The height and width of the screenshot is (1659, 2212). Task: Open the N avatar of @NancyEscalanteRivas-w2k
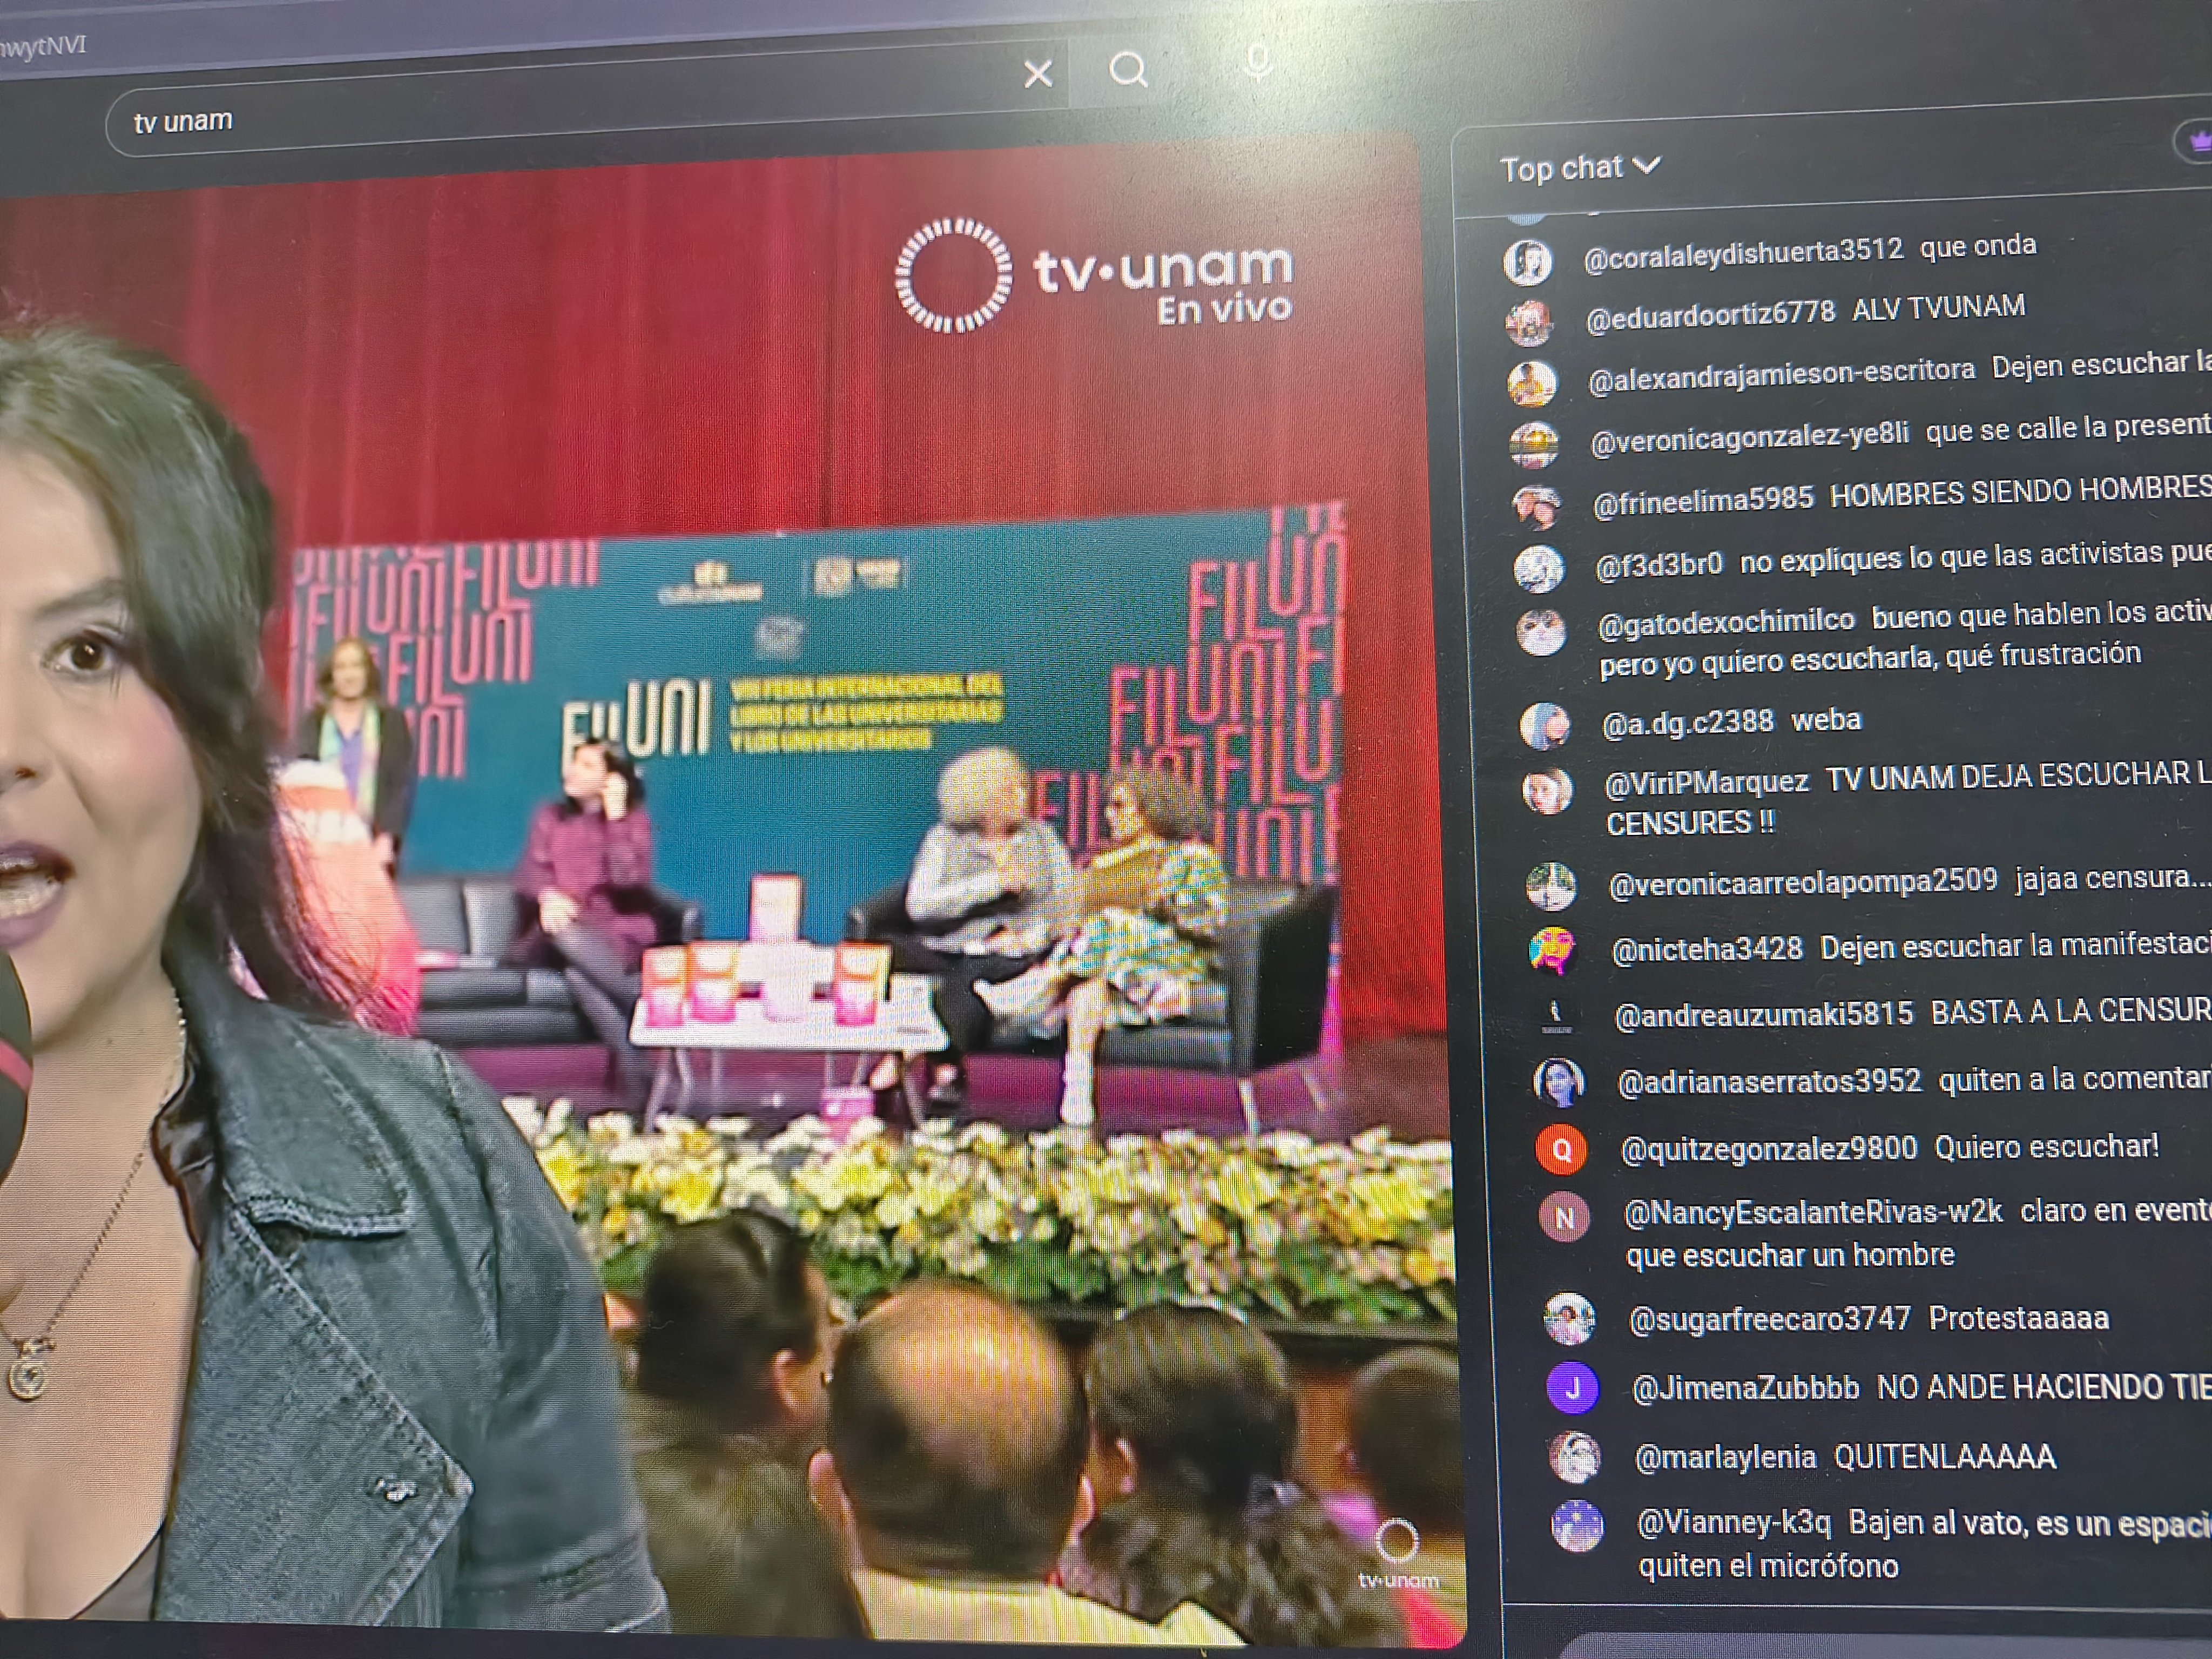coord(1564,1218)
